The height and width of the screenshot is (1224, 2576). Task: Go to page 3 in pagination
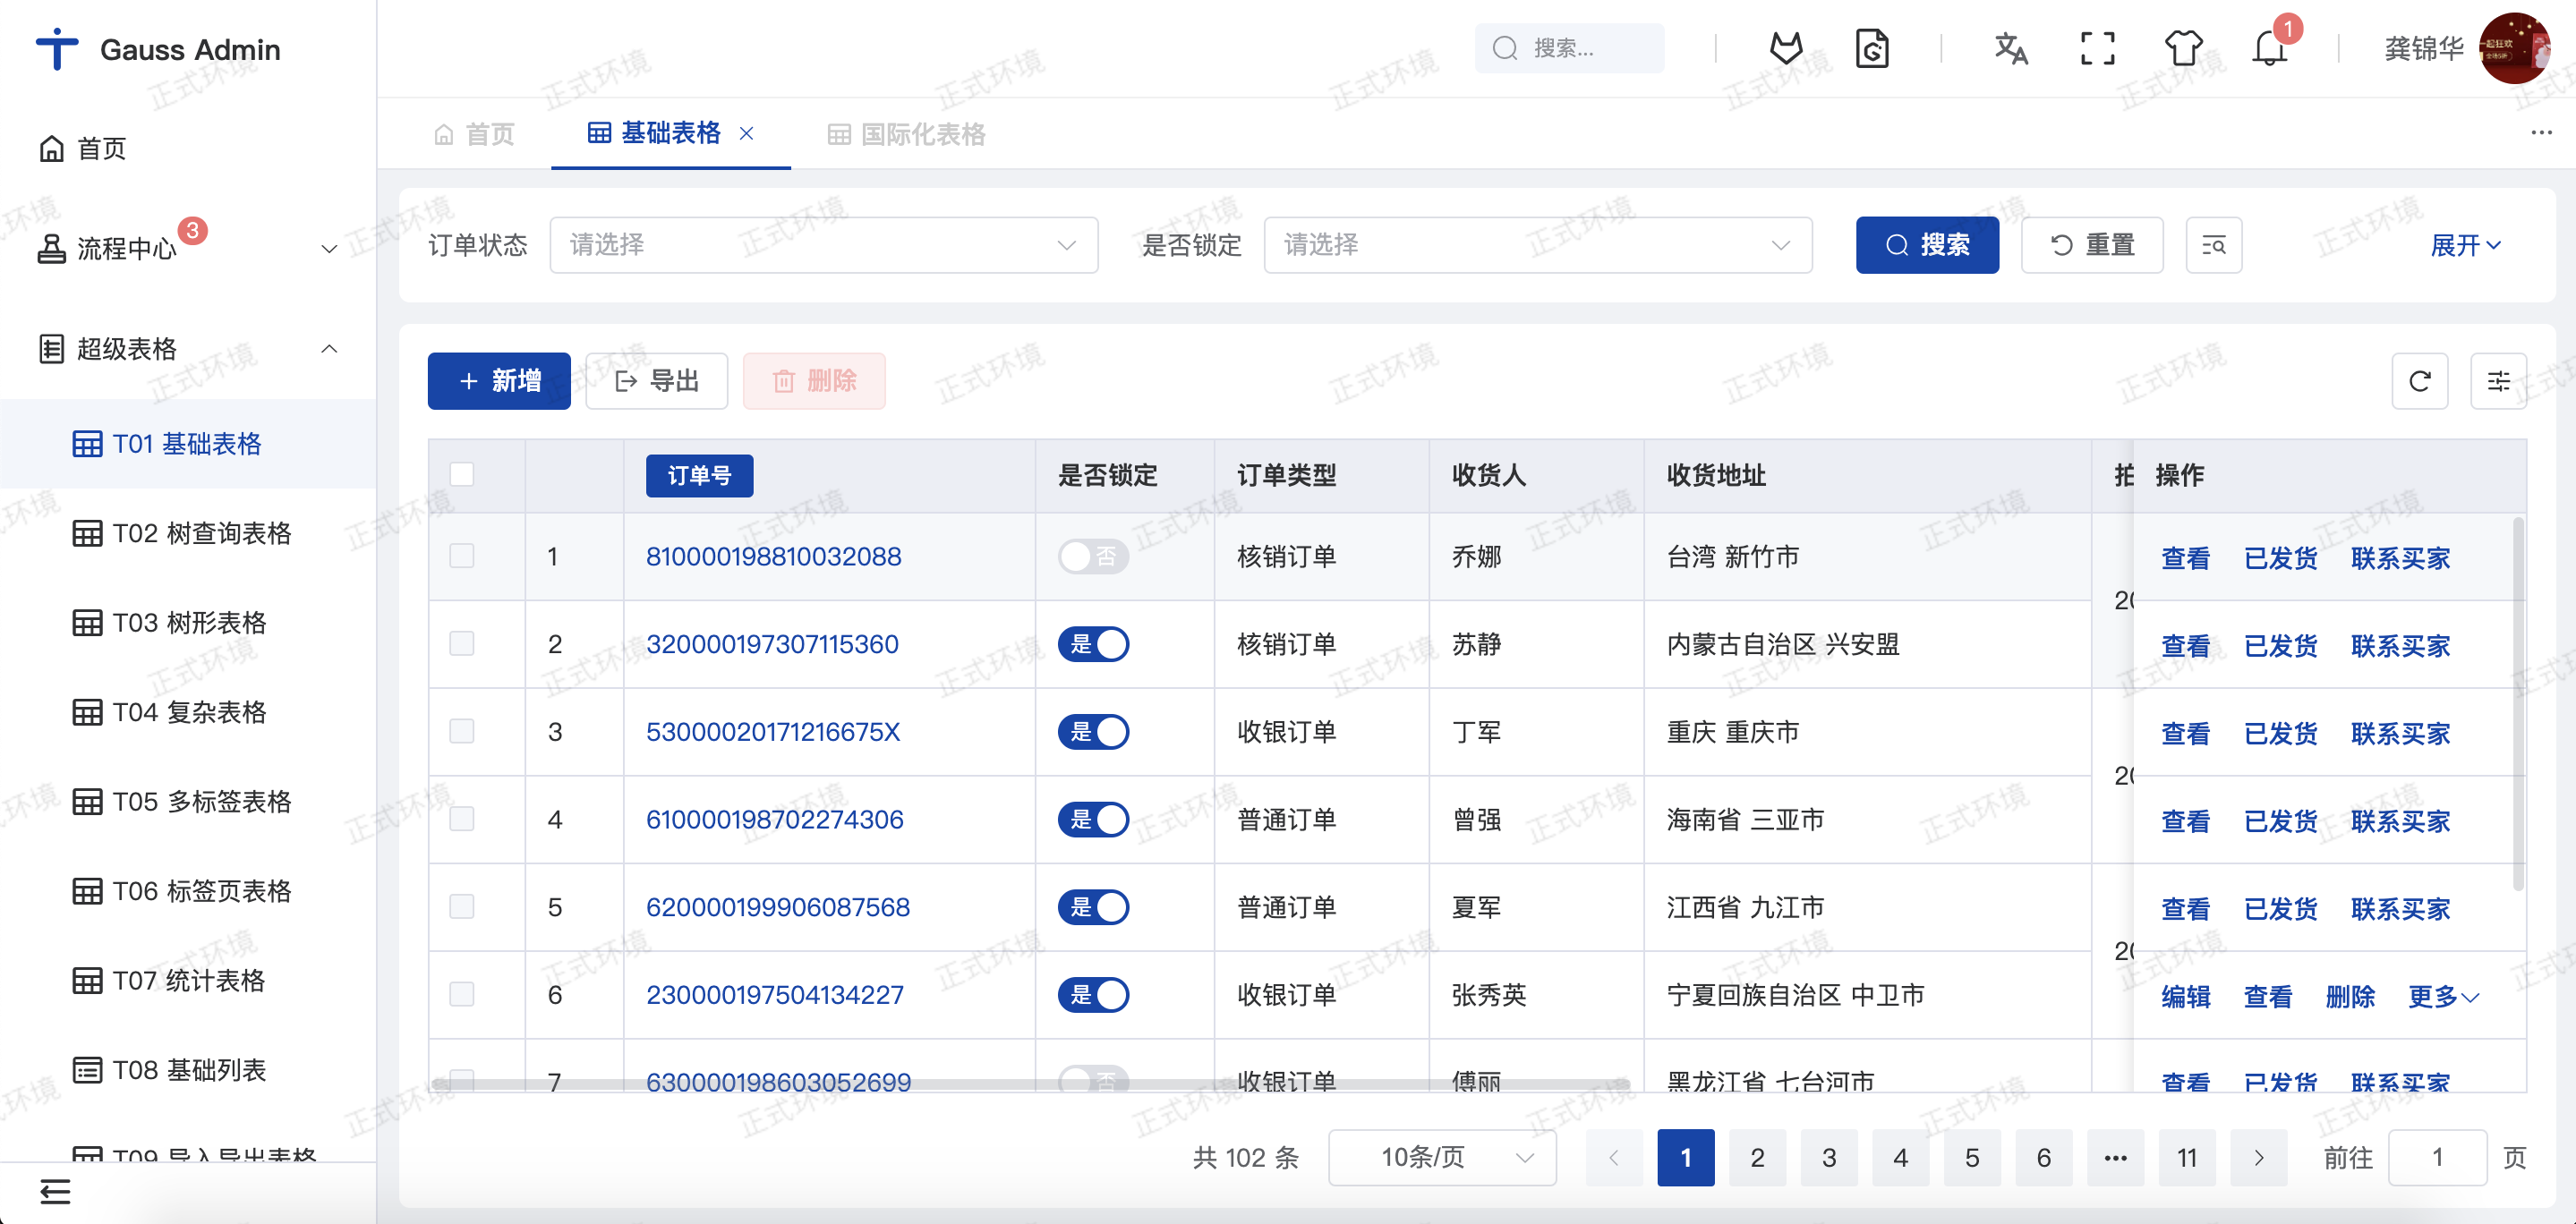[x=1828, y=1157]
